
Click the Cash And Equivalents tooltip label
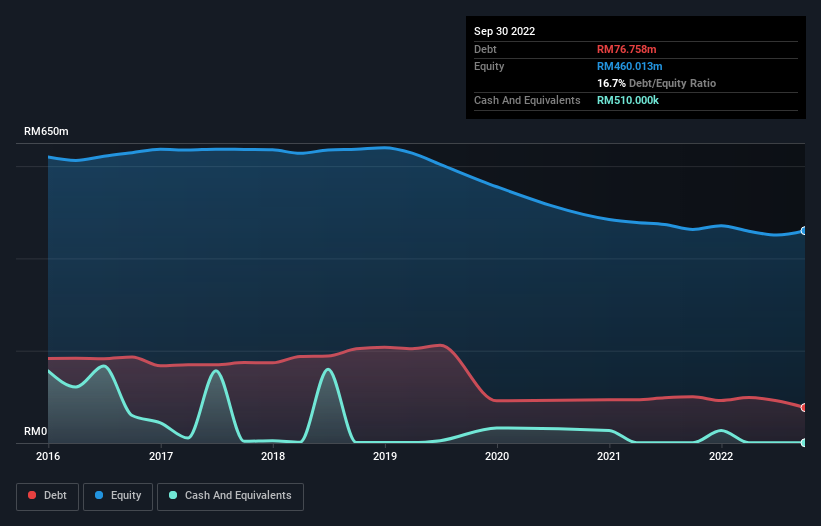(527, 100)
